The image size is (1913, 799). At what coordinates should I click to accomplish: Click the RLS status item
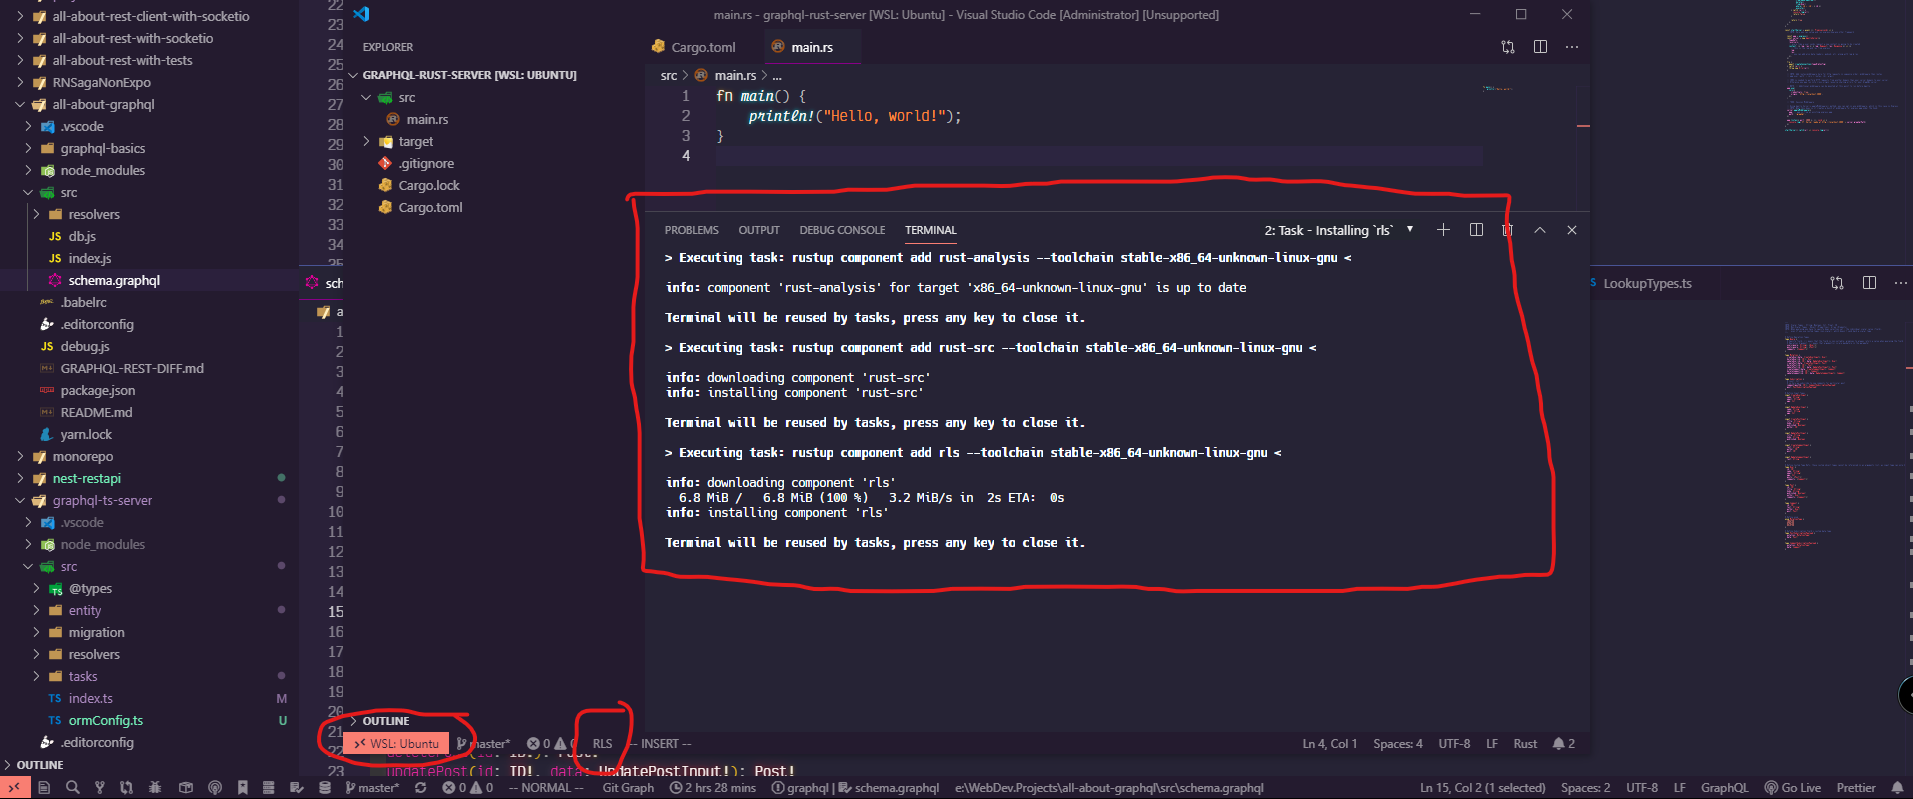(602, 744)
